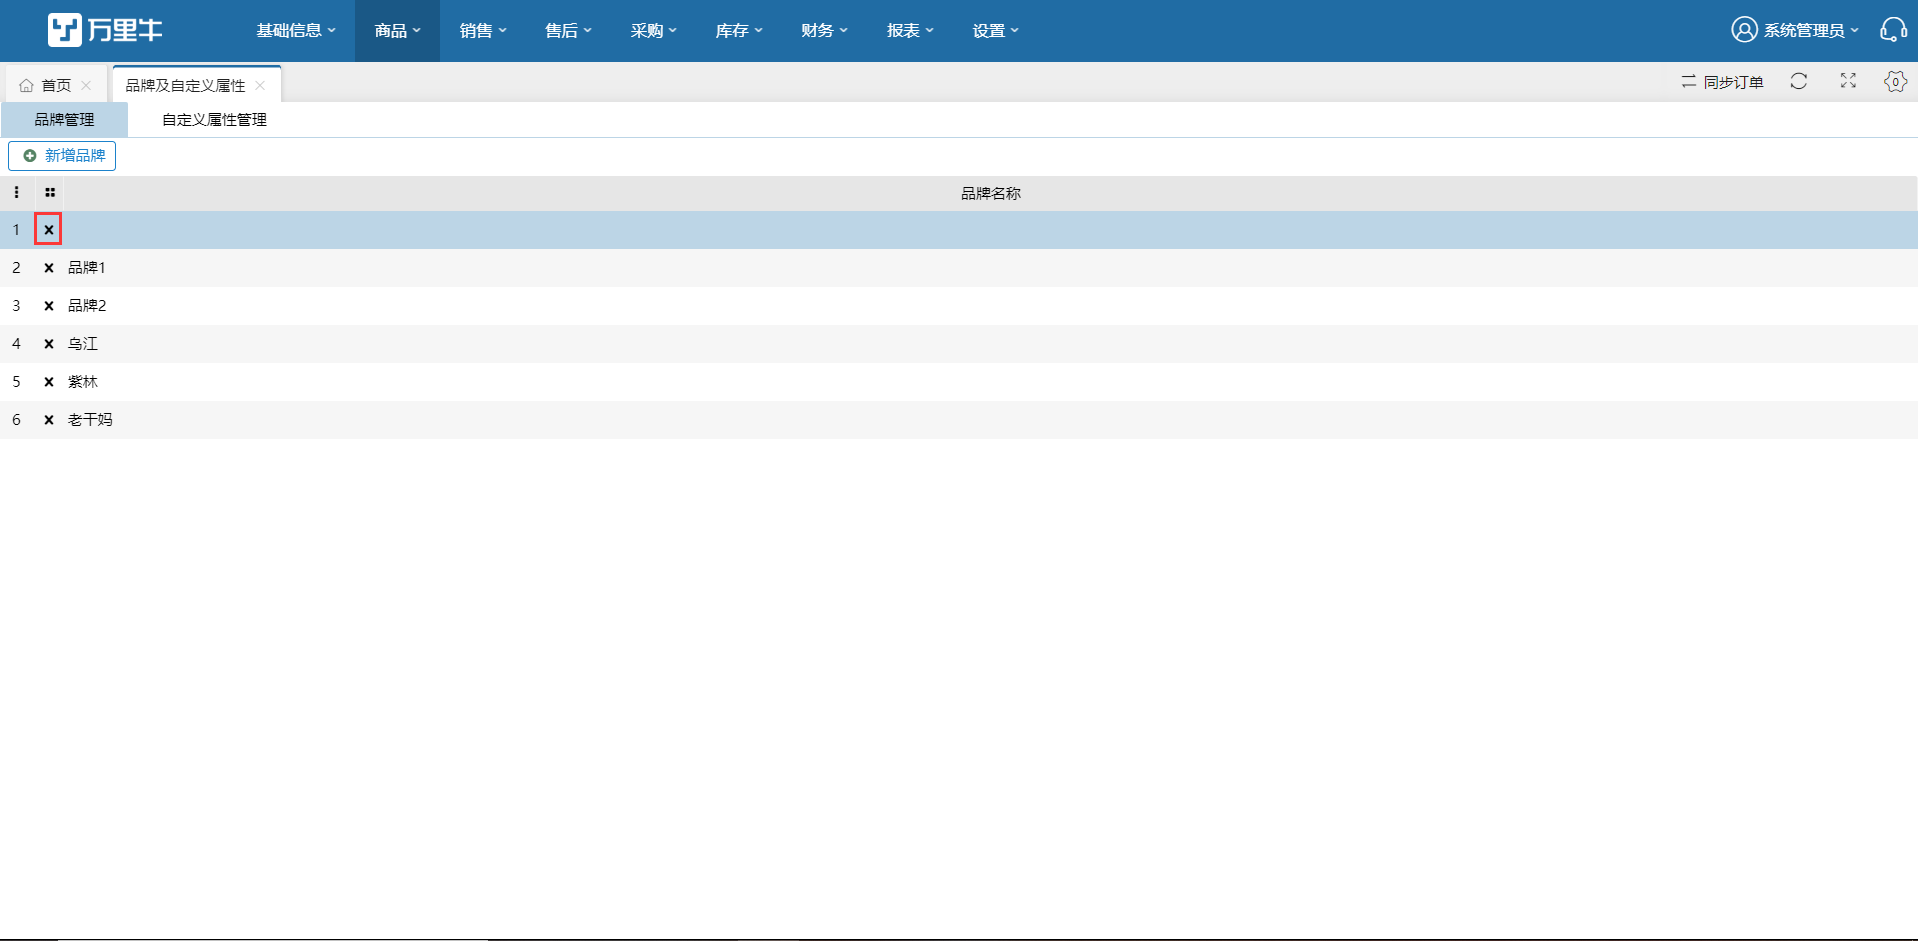Select the 乌江 row
The height and width of the screenshot is (941, 1918).
[x=959, y=343]
